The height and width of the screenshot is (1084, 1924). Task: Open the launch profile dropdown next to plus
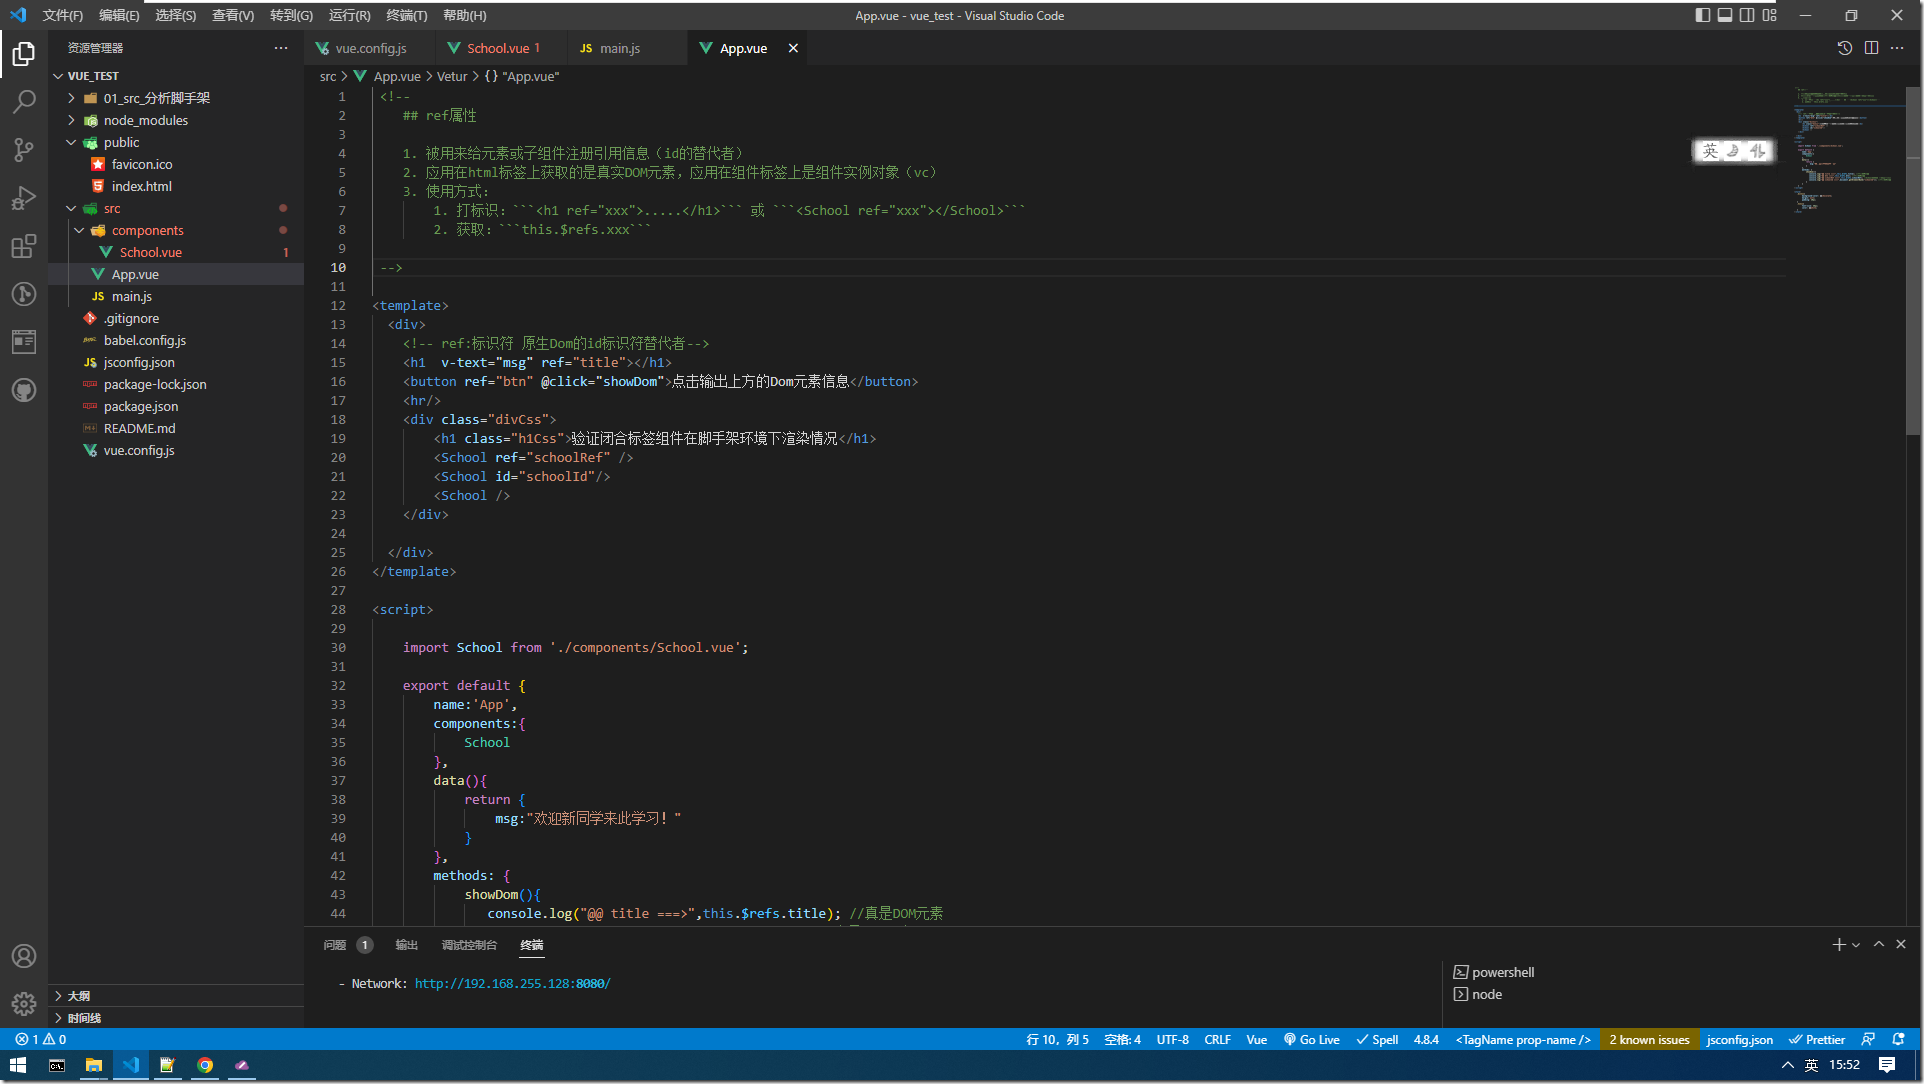tap(1856, 944)
